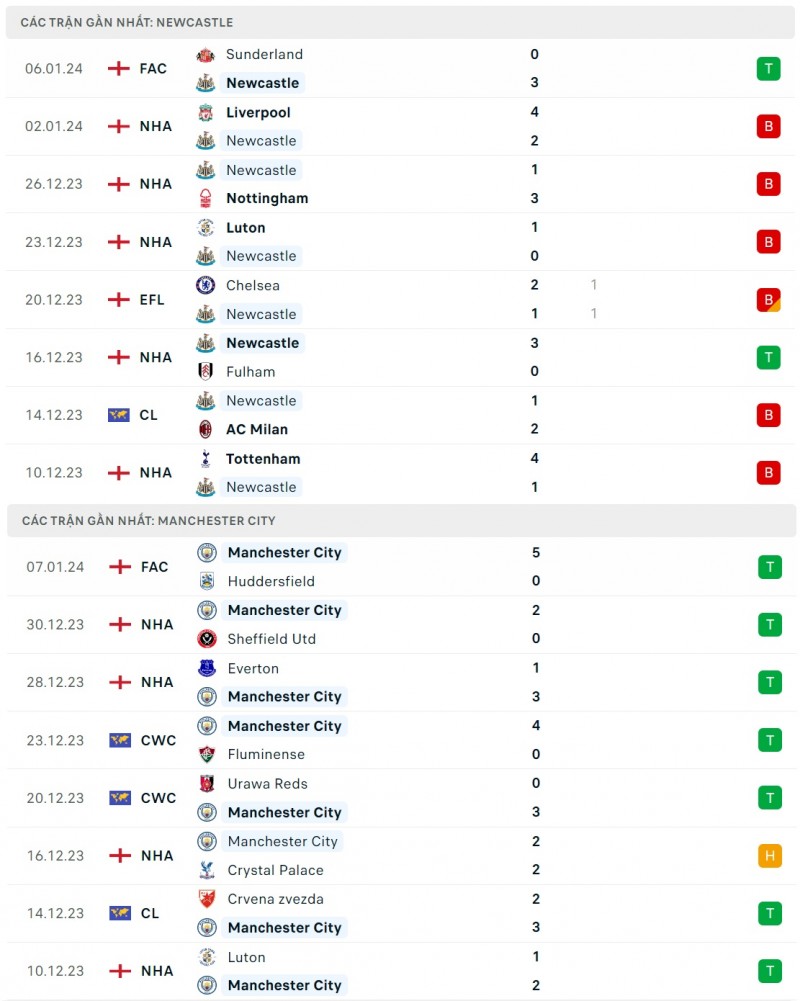800x1001 pixels.
Task: Click the Huddersfield crest icon
Action: pos(207,581)
